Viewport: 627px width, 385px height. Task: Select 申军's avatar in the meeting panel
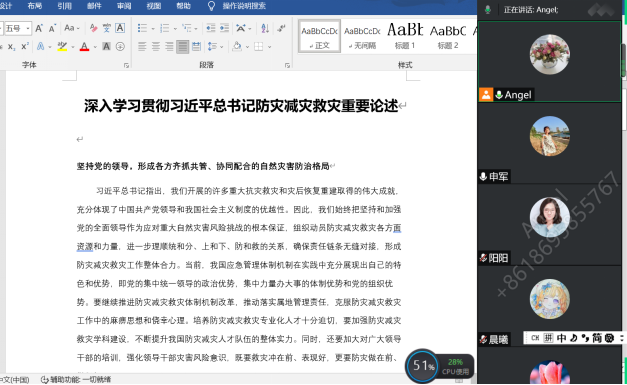tap(549, 136)
